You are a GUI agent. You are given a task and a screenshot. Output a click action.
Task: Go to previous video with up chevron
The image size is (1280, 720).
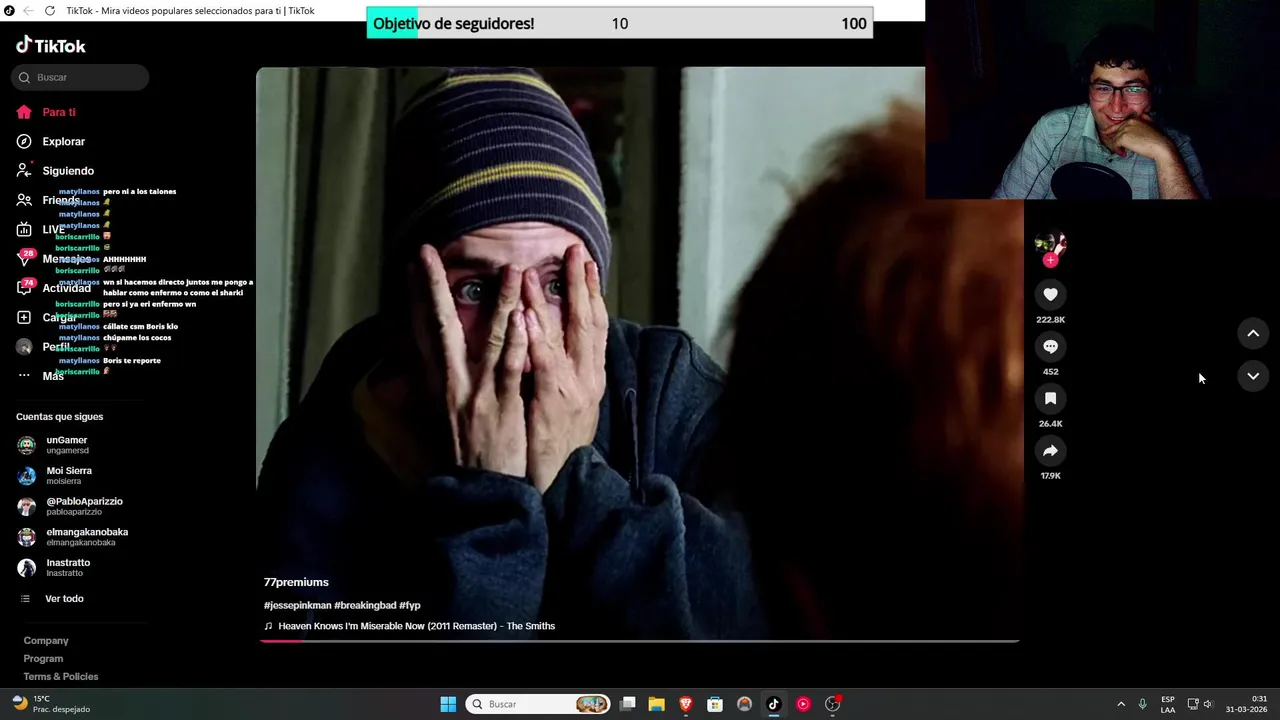[1253, 333]
